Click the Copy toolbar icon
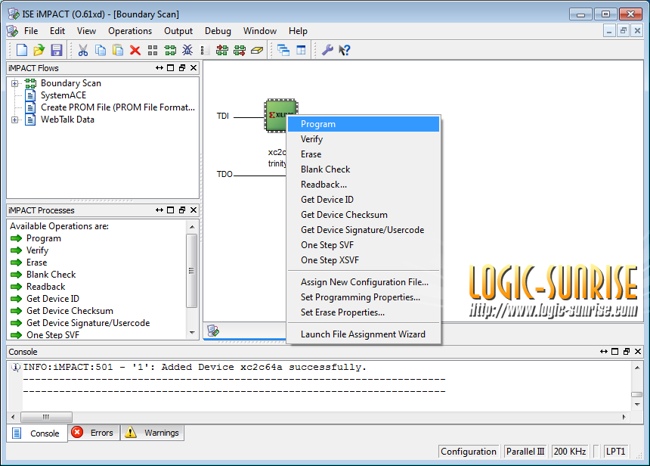Viewport: 650px width, 466px height. click(x=100, y=50)
